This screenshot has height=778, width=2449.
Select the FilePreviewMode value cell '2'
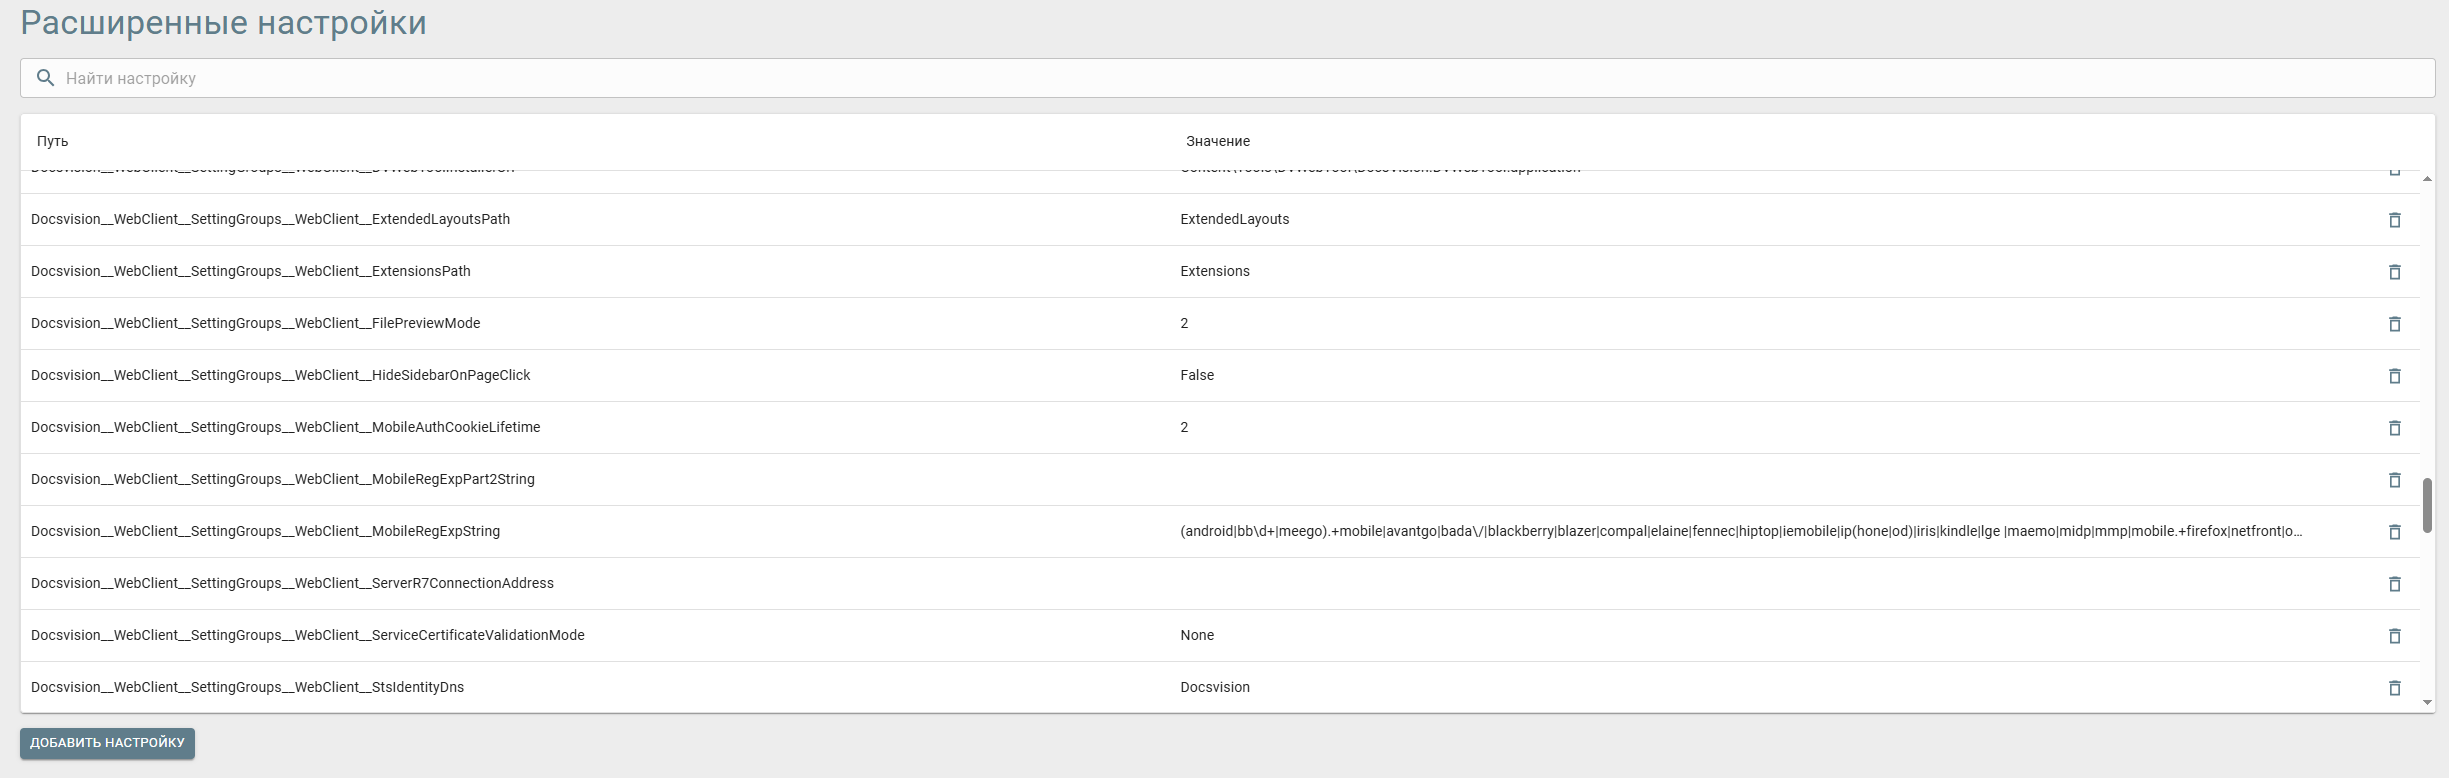click(1184, 323)
